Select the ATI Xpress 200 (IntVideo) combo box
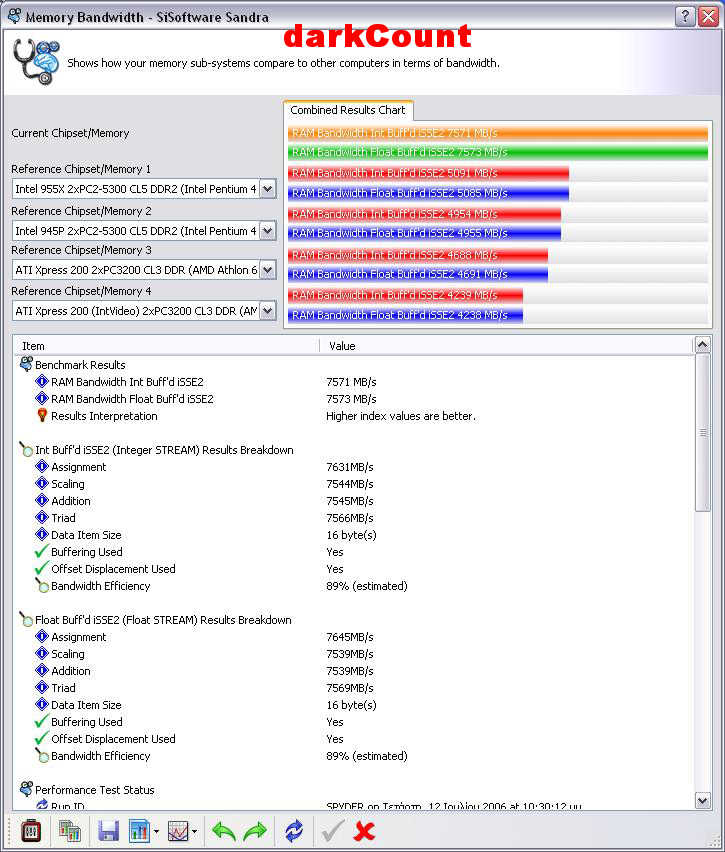Viewport: 725px width, 852px height. pyautogui.click(x=144, y=311)
